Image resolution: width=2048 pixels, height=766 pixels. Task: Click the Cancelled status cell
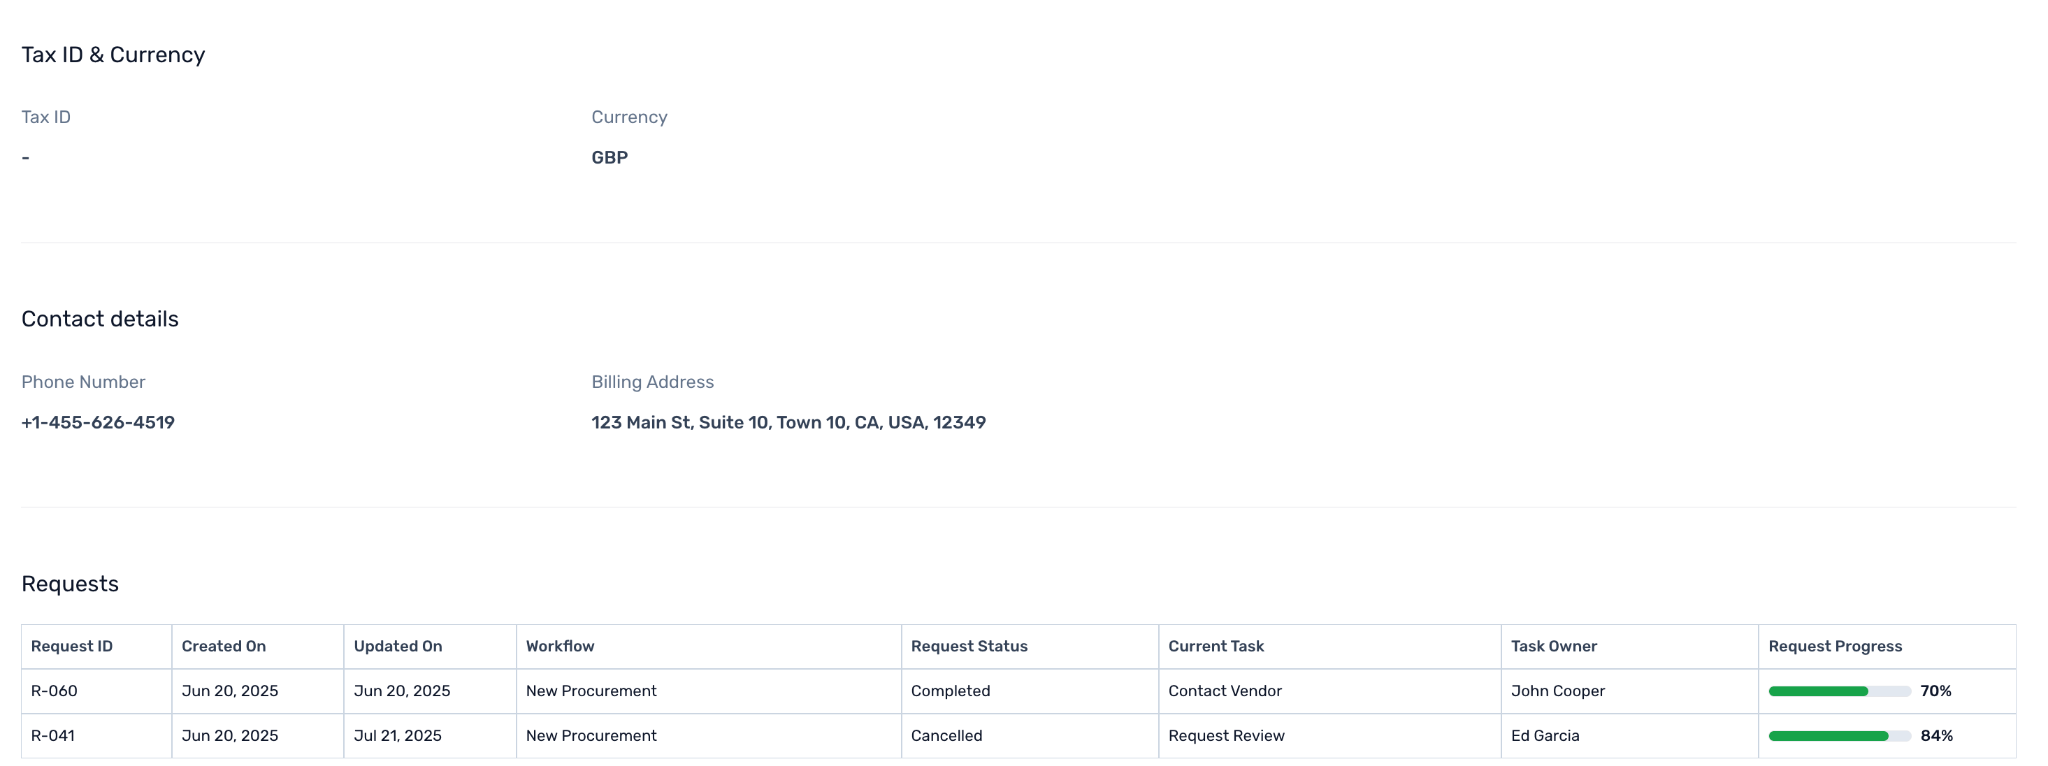(x=1030, y=736)
